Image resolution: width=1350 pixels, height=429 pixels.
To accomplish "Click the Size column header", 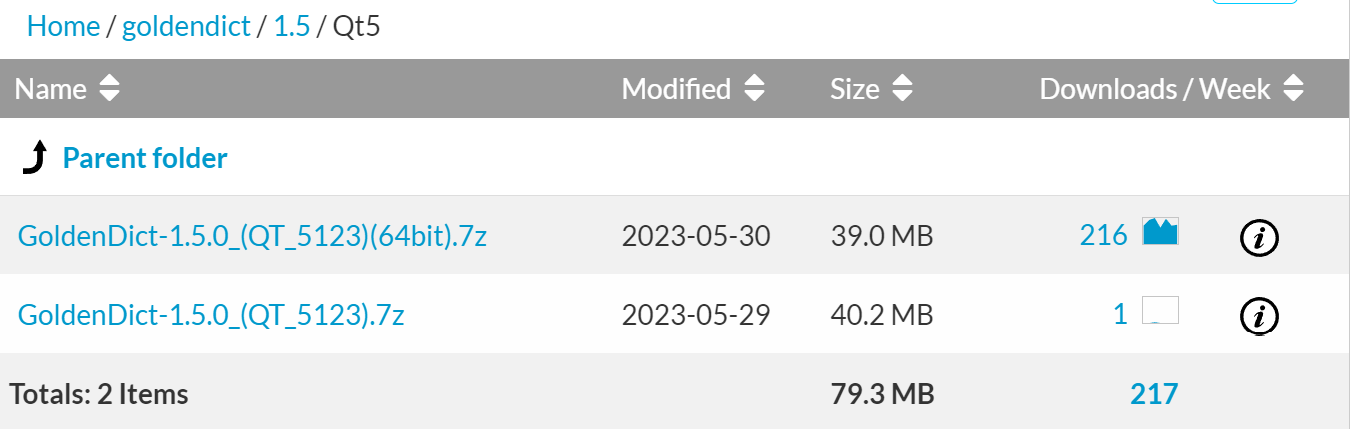I will pyautogui.click(x=854, y=89).
